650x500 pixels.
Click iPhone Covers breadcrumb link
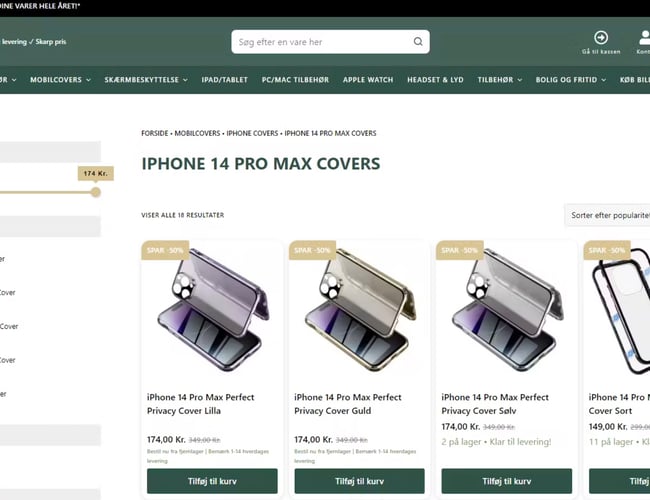252,132
